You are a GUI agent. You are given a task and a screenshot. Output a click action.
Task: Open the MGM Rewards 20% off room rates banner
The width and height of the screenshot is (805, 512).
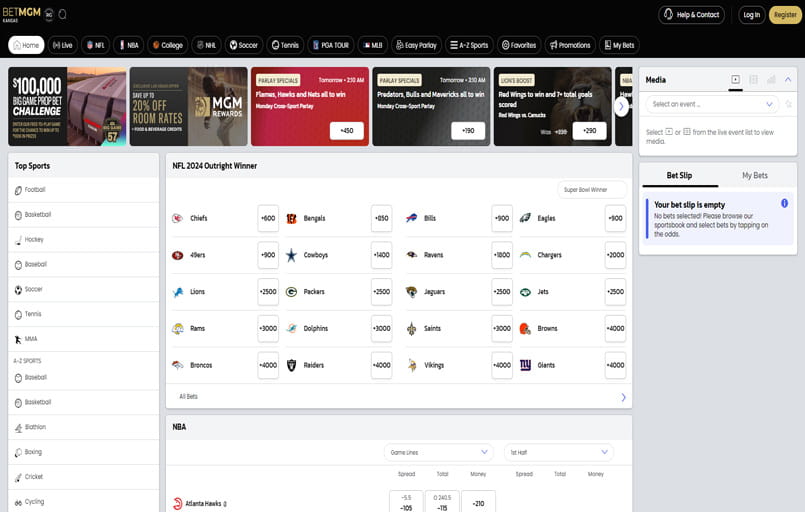click(188, 106)
